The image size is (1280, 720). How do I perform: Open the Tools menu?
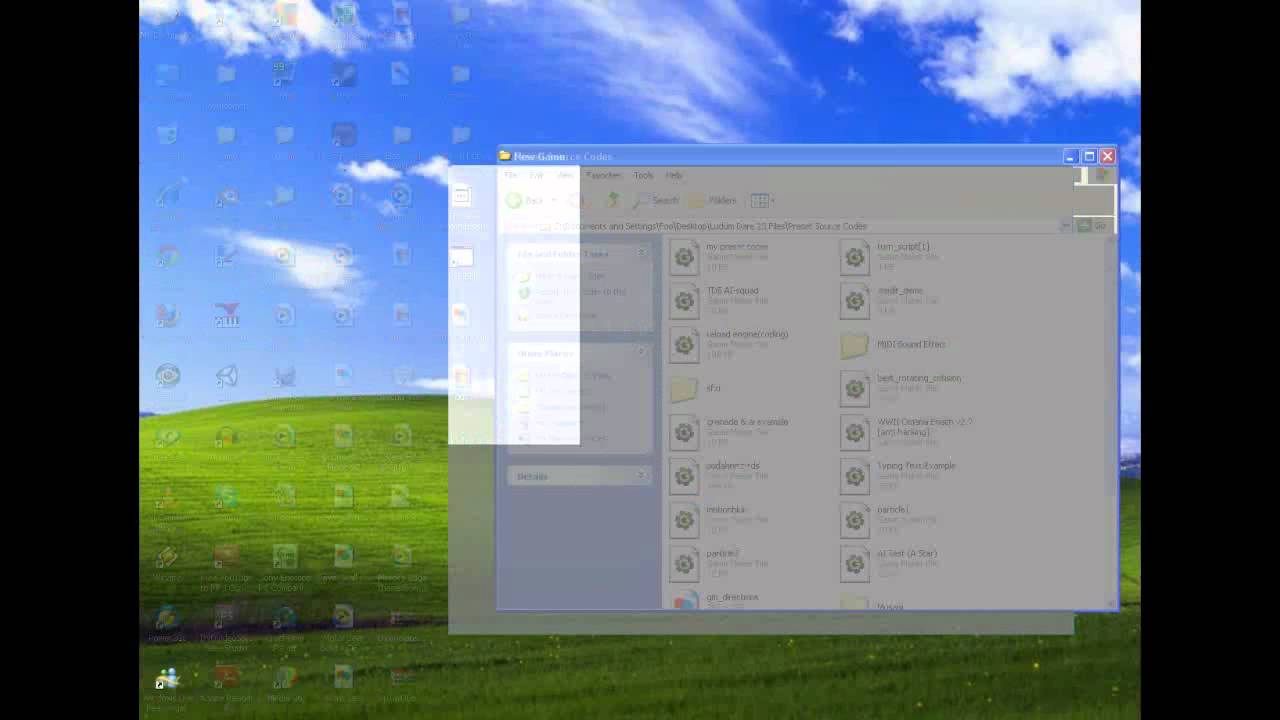[x=643, y=175]
